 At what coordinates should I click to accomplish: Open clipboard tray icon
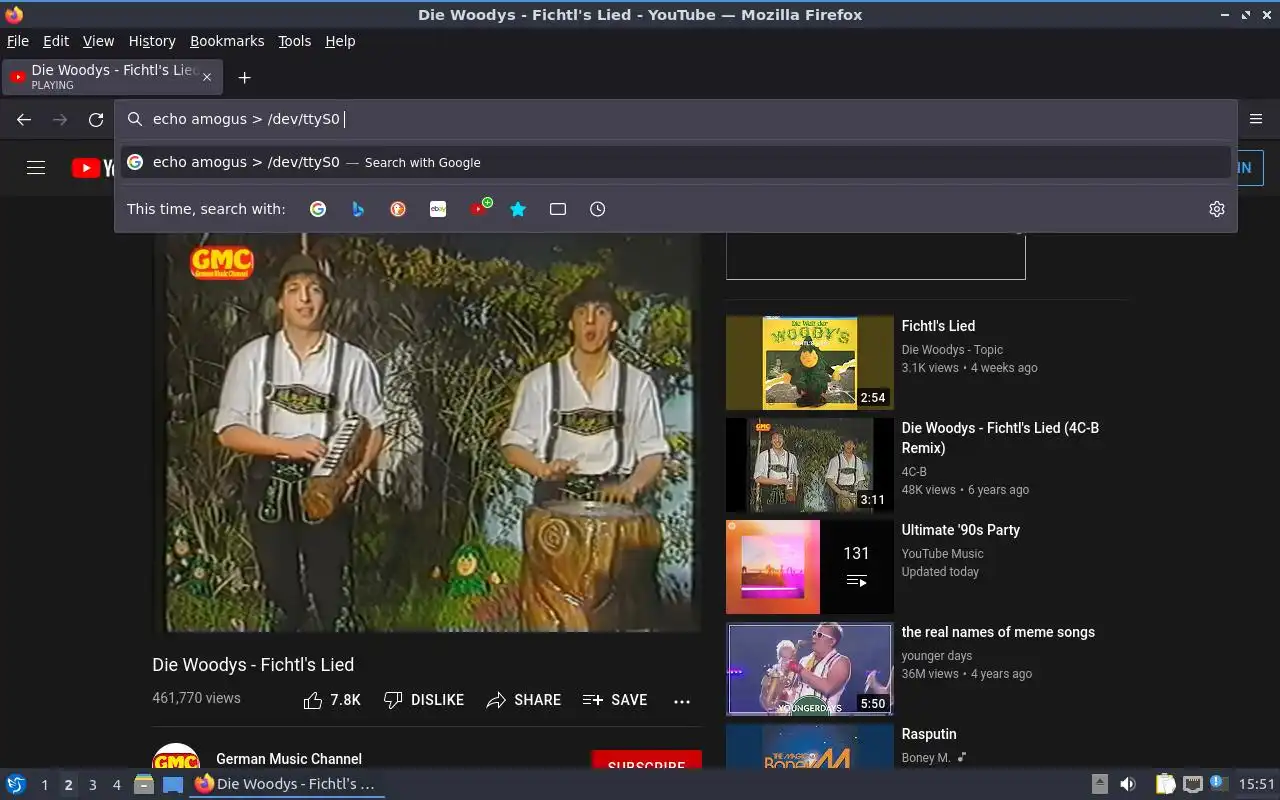click(1165, 784)
